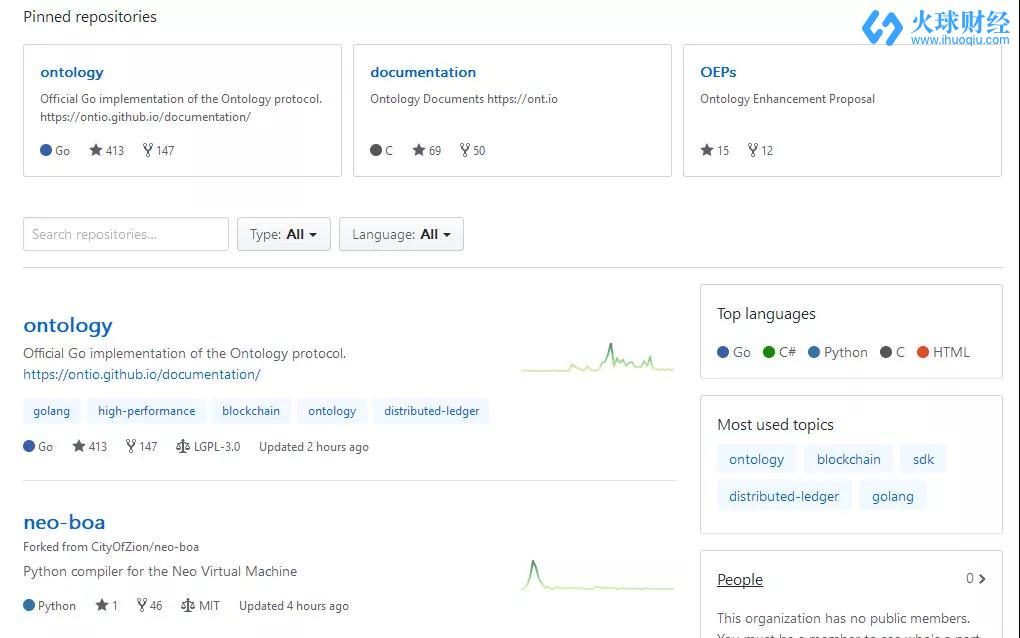Click fork icon on pinned documentation card
The height and width of the screenshot is (638, 1020).
(464, 150)
